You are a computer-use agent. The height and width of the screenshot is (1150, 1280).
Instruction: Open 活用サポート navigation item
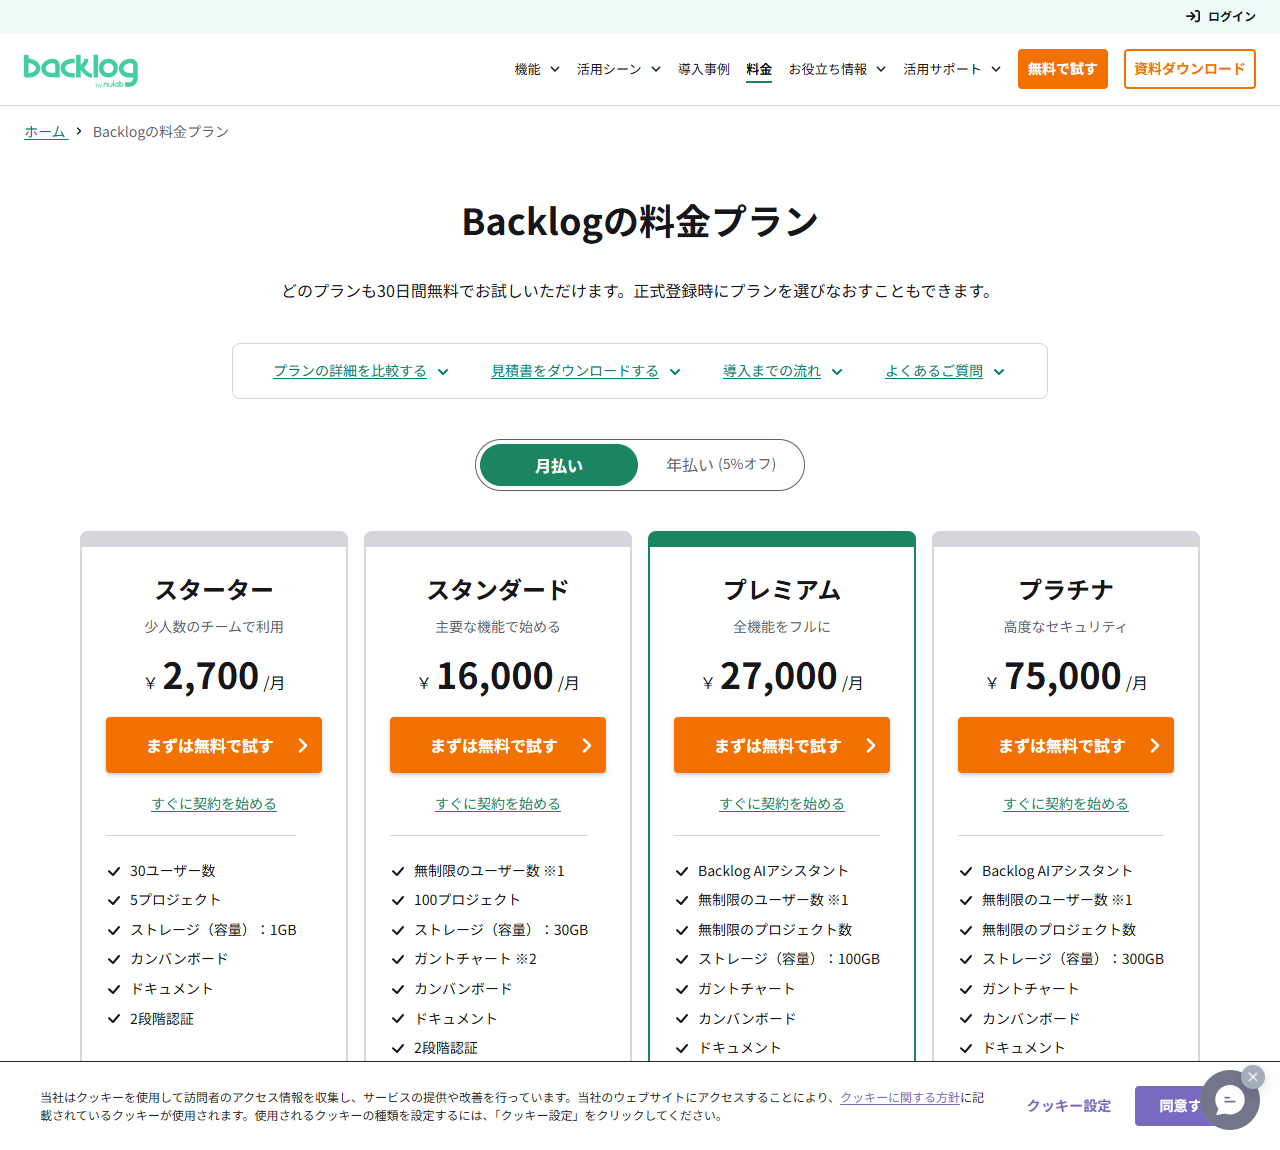942,69
